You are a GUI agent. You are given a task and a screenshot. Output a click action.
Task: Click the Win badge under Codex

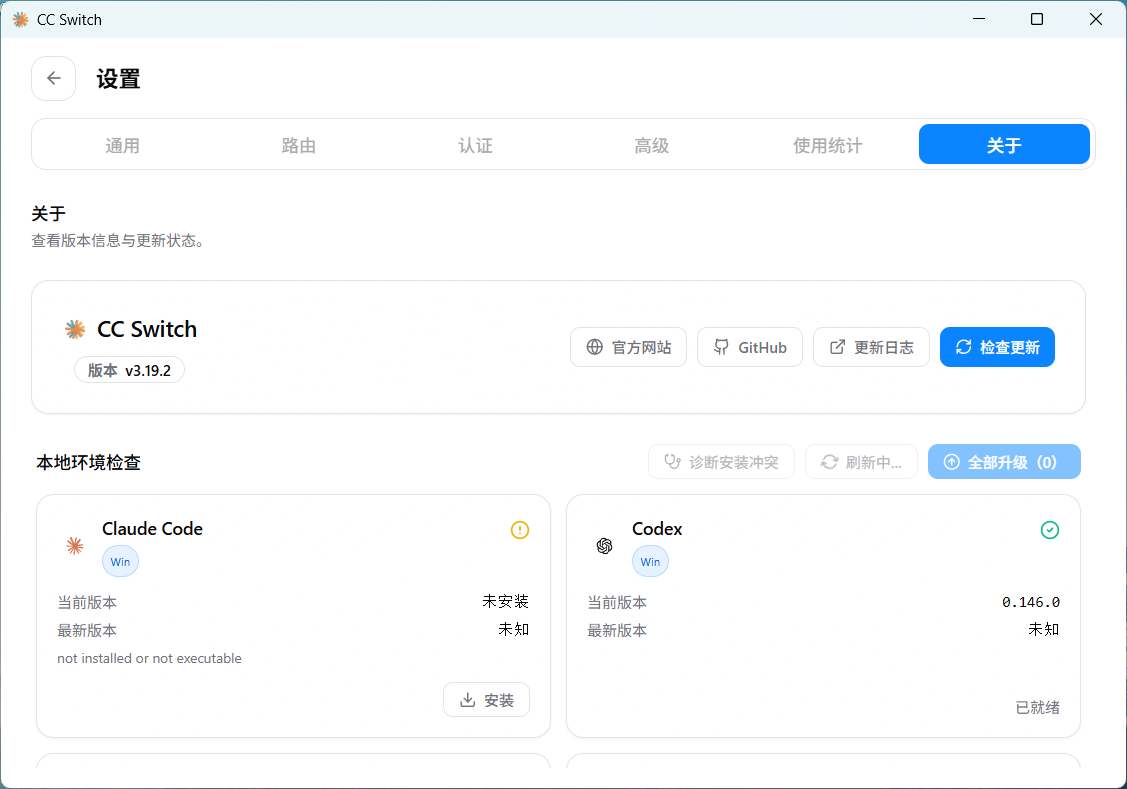point(650,562)
